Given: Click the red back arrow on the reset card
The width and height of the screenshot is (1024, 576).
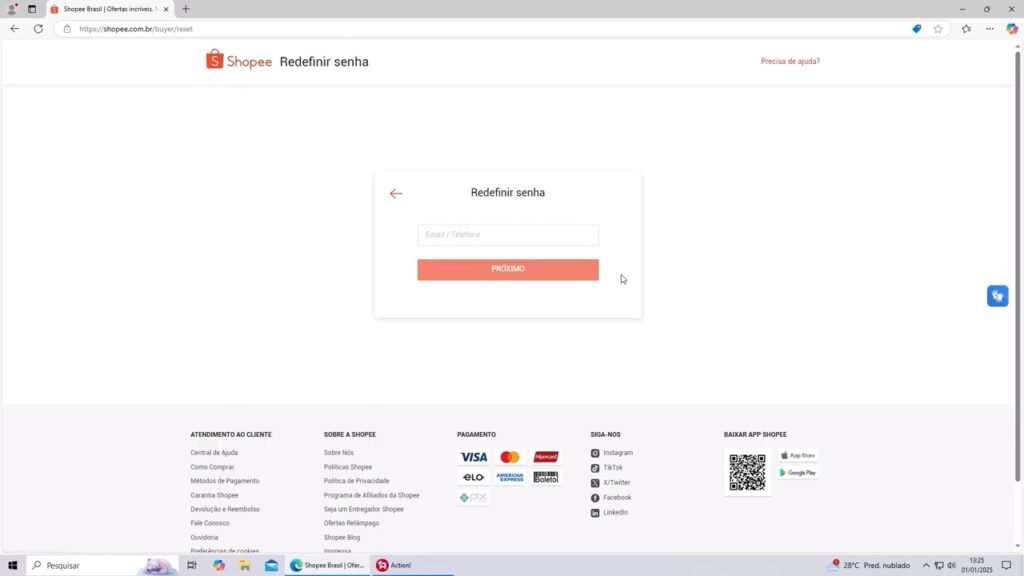Looking at the screenshot, I should pyautogui.click(x=396, y=193).
